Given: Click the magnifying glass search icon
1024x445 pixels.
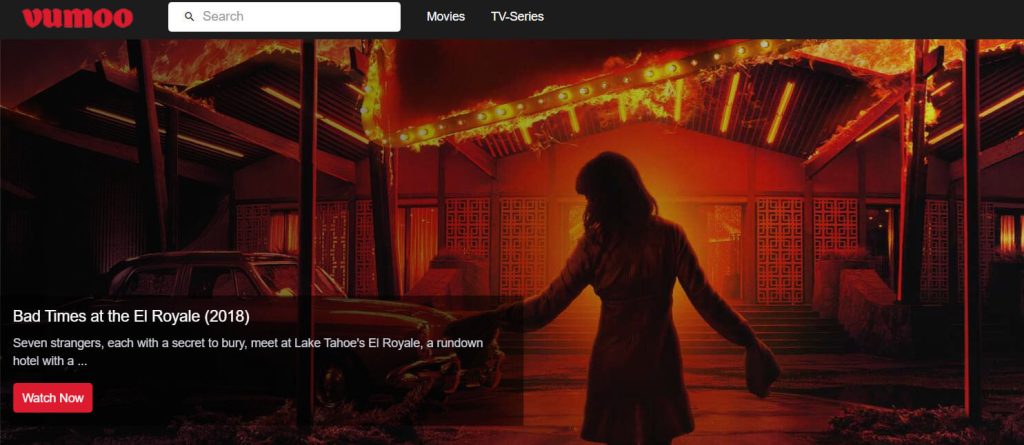Looking at the screenshot, I should (x=189, y=17).
